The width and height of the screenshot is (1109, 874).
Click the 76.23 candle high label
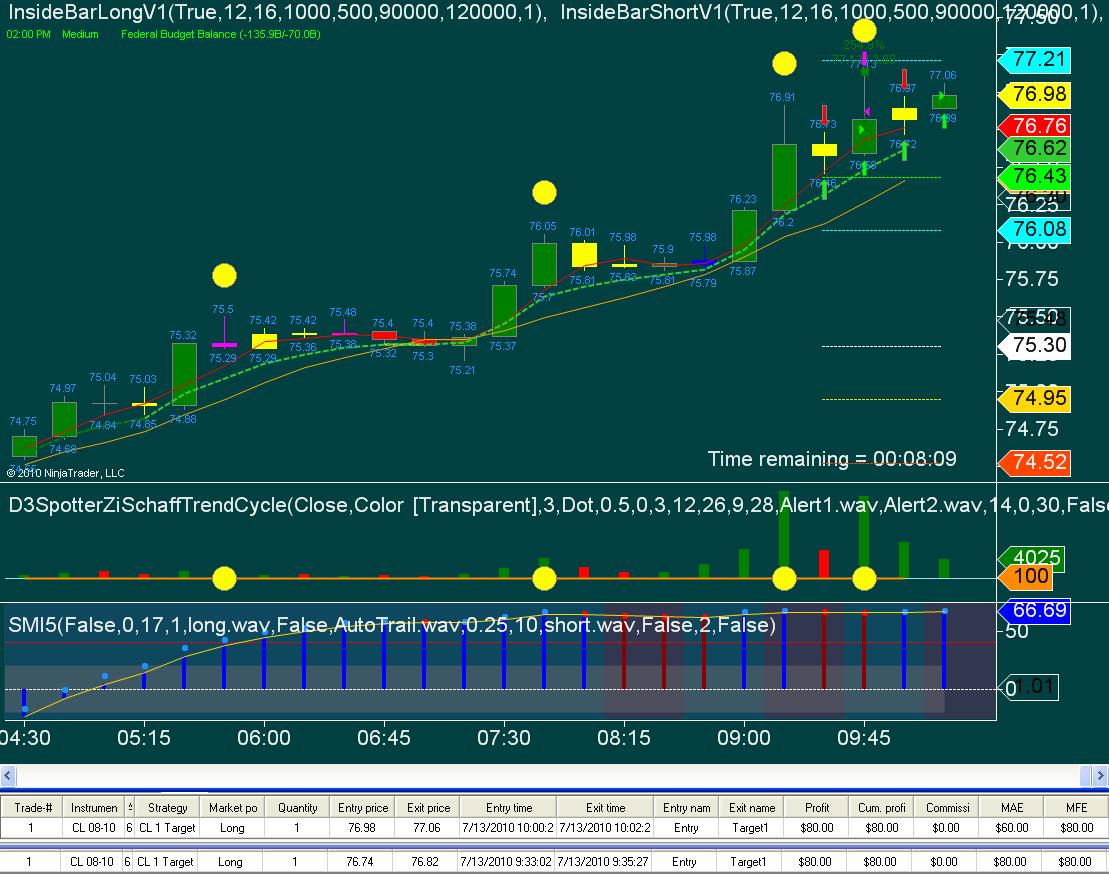(x=743, y=199)
